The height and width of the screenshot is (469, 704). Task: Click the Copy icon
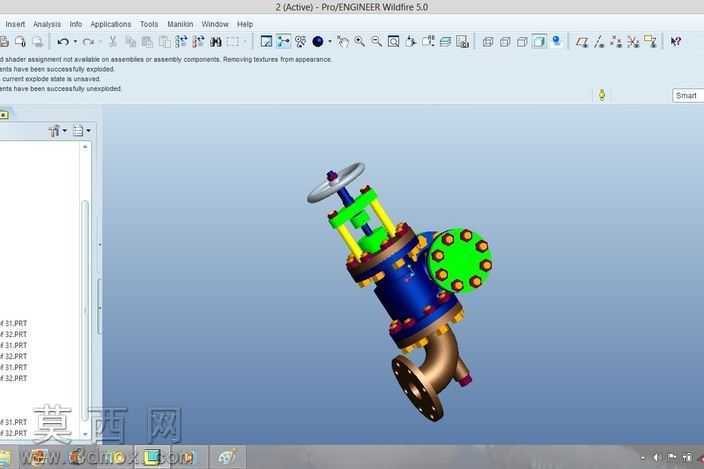pyautogui.click(x=130, y=42)
